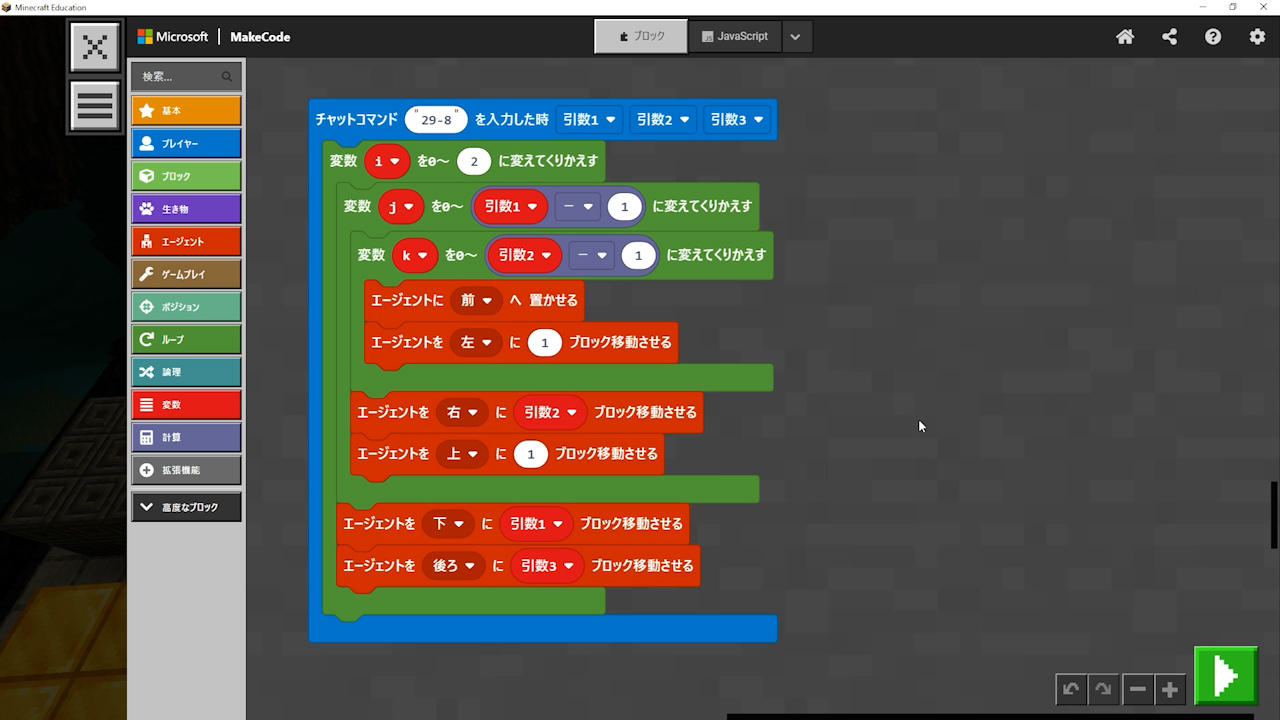The image size is (1280, 720).
Task: Open the エージェント block category
Action: click(x=186, y=242)
